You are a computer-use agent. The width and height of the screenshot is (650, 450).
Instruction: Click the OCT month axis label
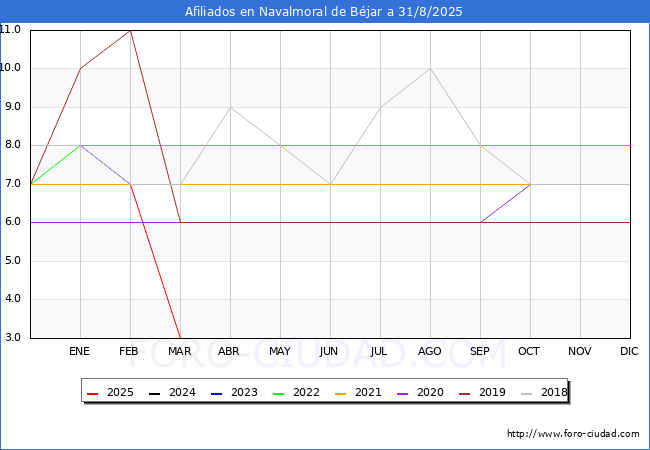point(529,351)
